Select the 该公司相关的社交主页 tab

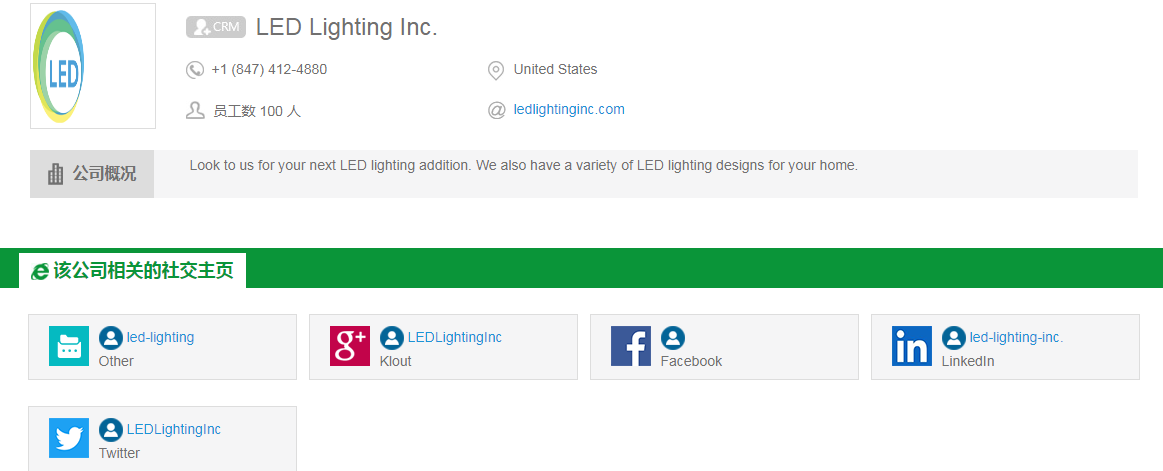(133, 271)
